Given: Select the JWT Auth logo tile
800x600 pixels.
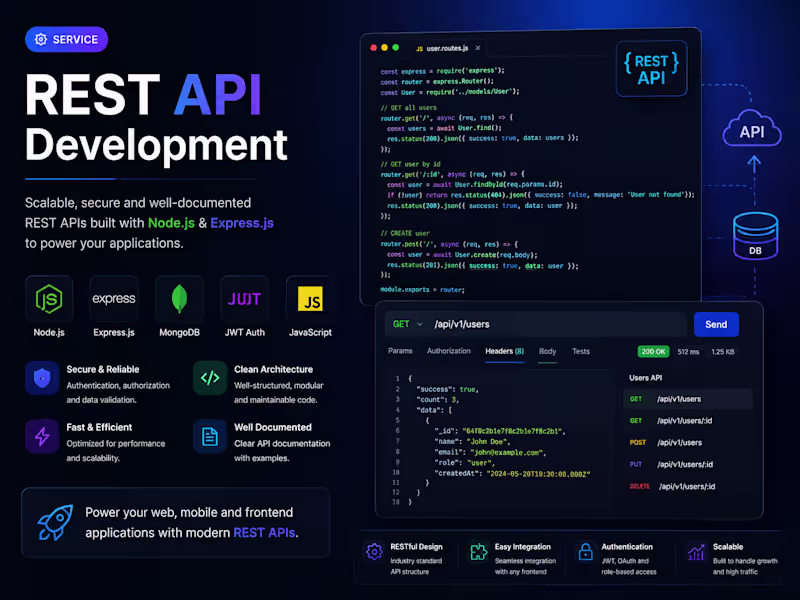Looking at the screenshot, I should point(244,299).
